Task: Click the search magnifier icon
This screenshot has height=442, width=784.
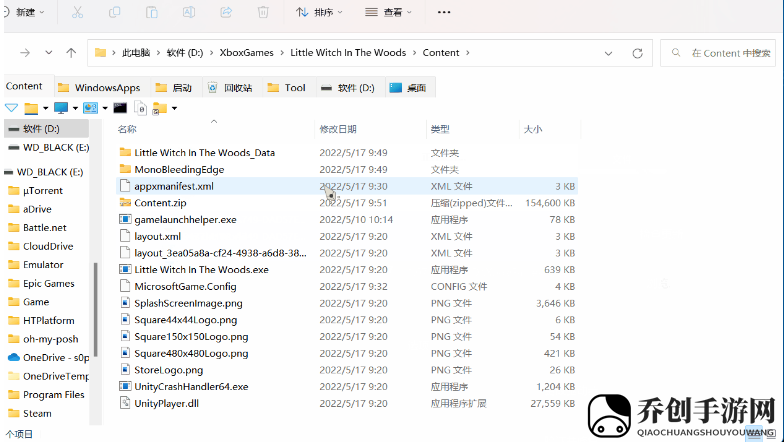Action: point(676,52)
